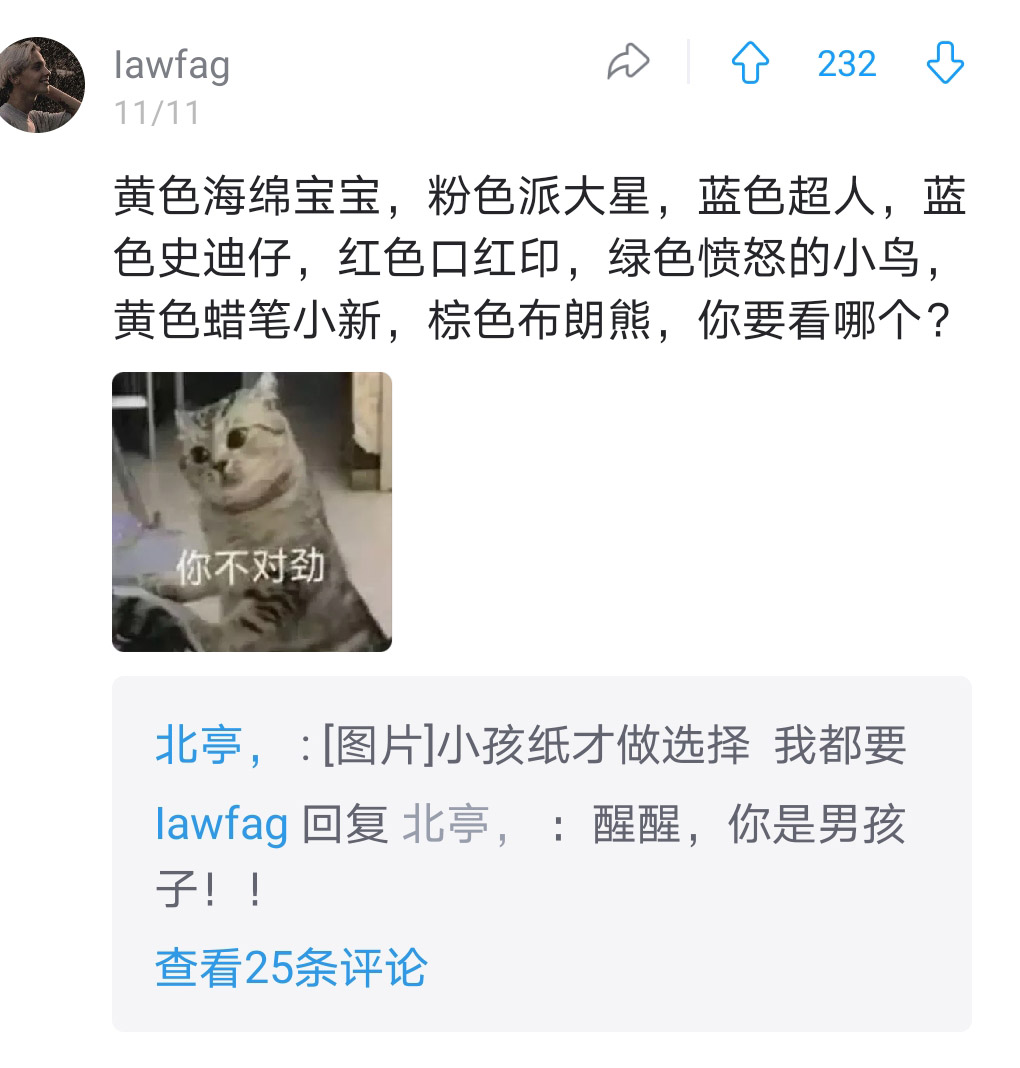
Task: Tap the 232 vote count
Action: point(846,64)
